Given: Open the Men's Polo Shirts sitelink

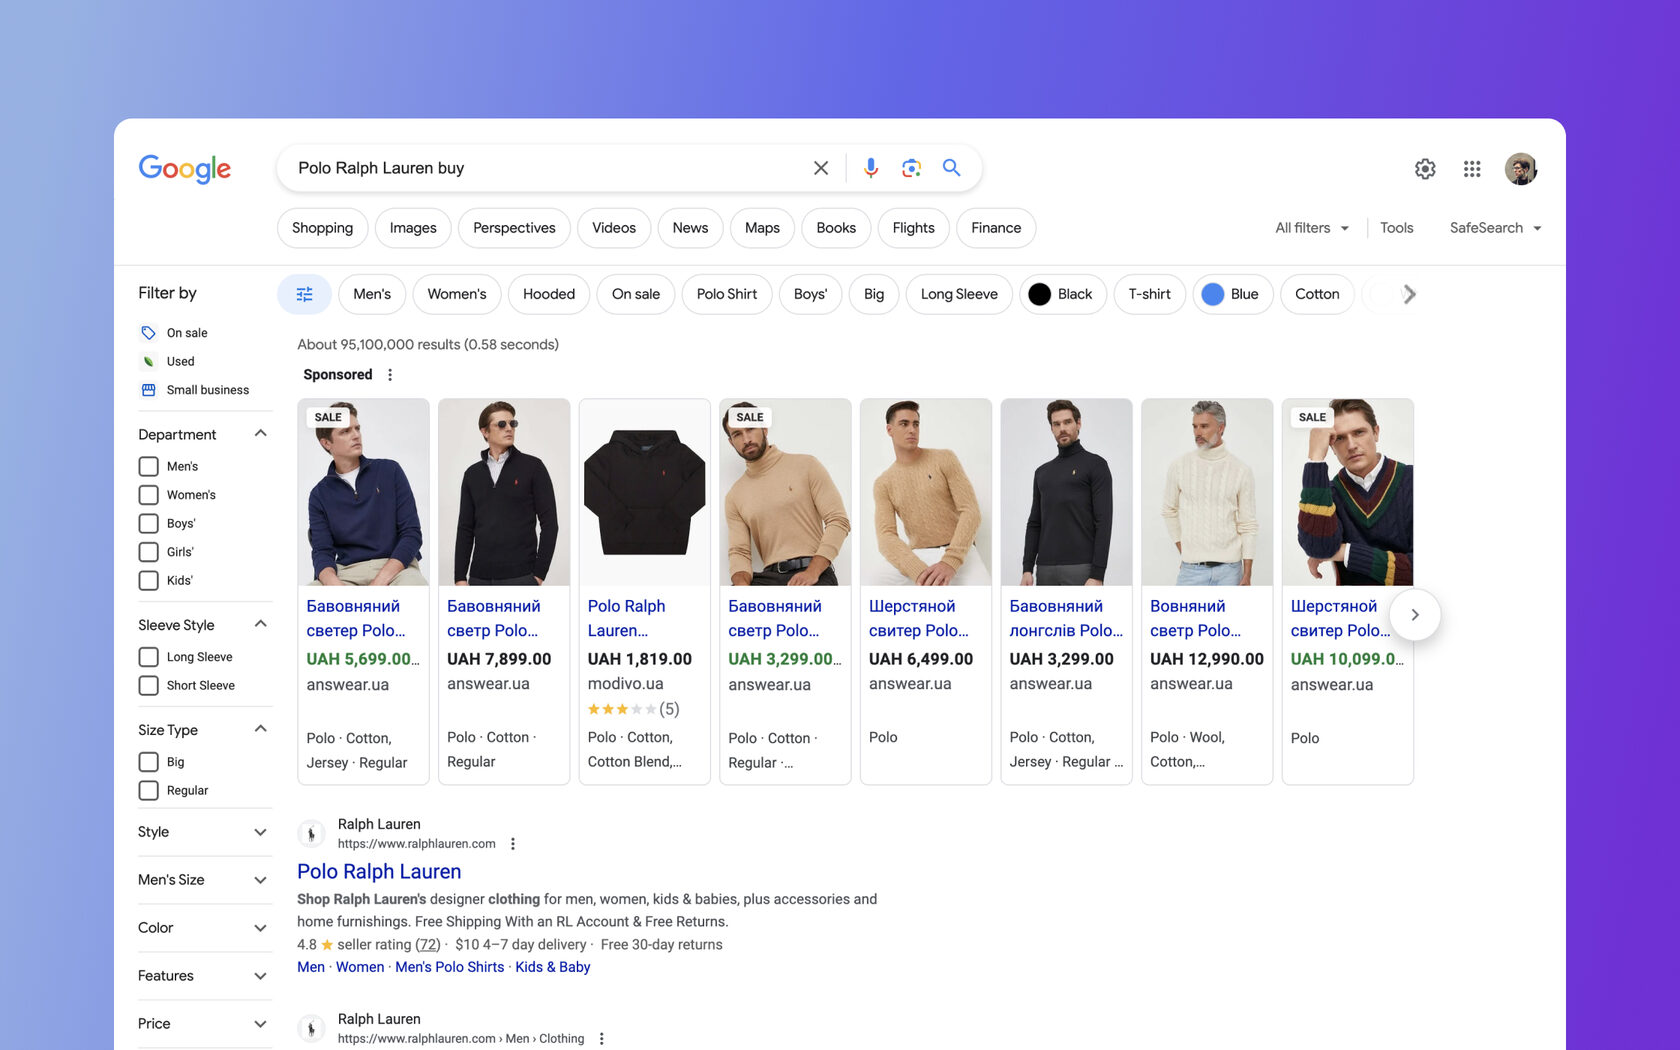Looking at the screenshot, I should [x=450, y=967].
